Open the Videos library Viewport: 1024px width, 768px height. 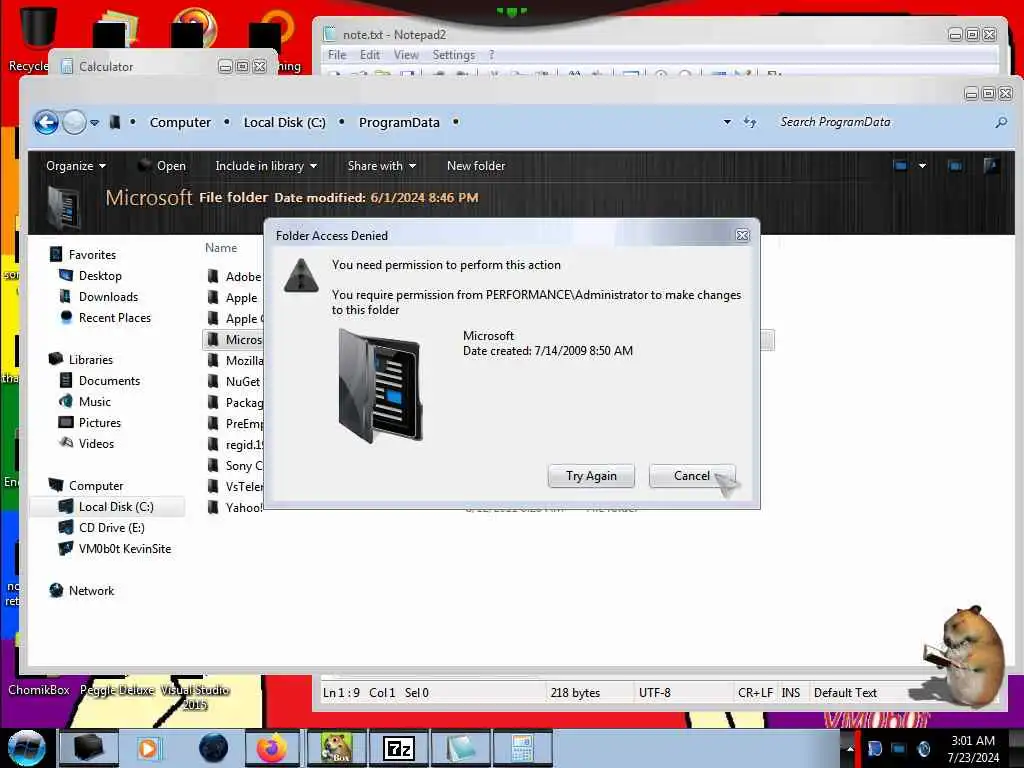click(x=96, y=443)
